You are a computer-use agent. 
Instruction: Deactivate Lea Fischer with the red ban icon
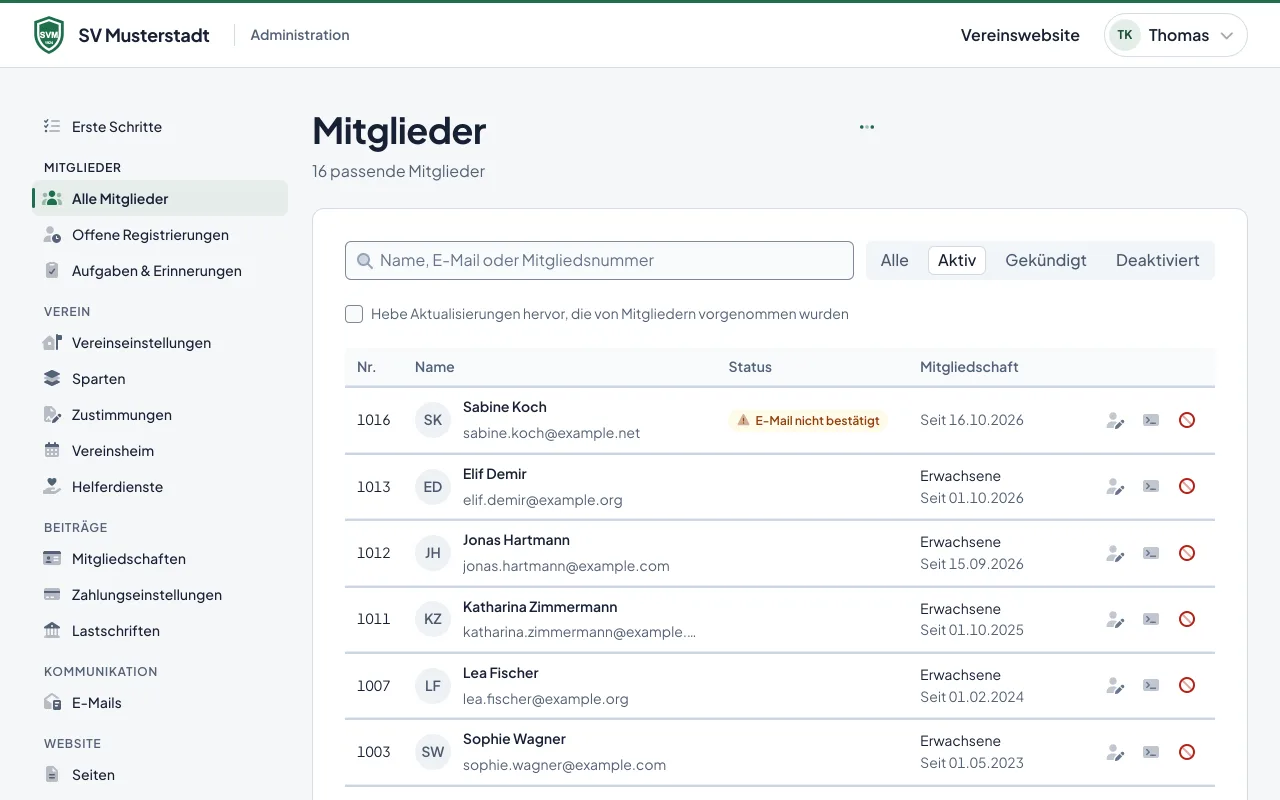[x=1187, y=685]
